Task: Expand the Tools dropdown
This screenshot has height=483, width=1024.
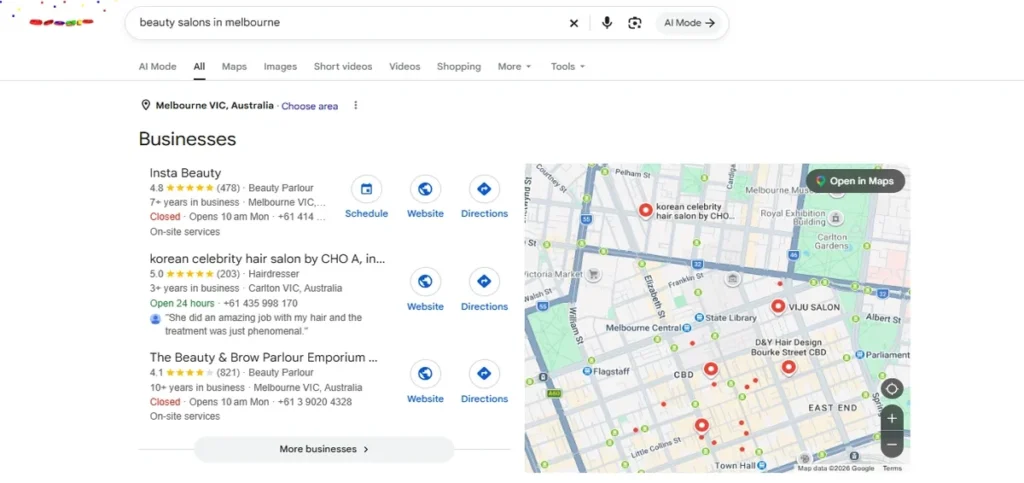Action: 568,67
